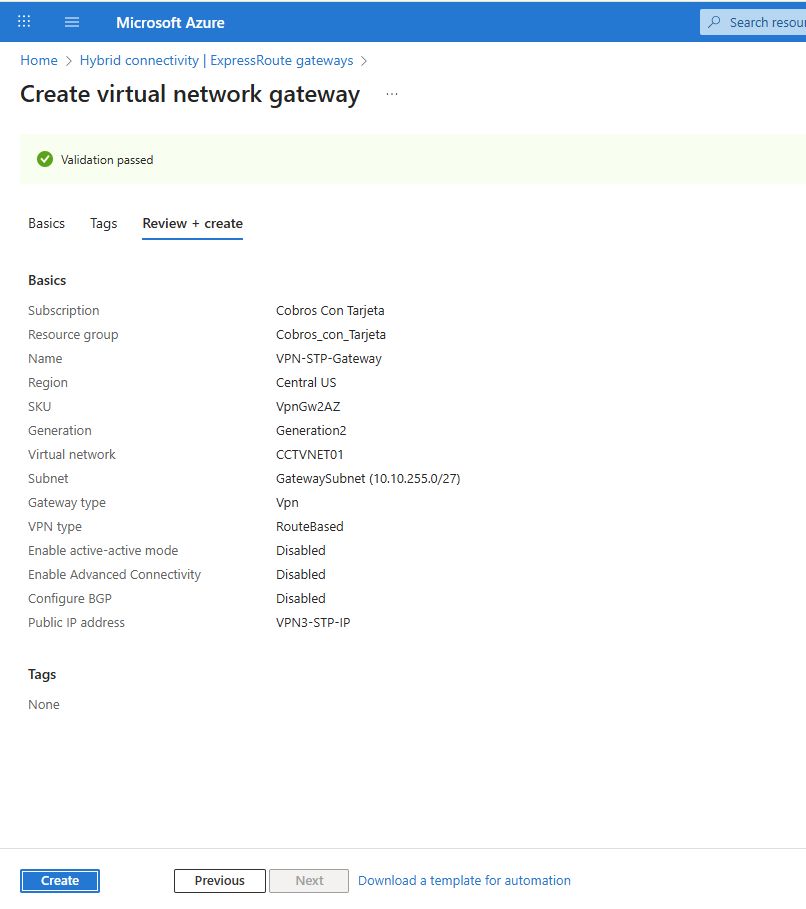806x909 pixels.
Task: Click the green validation passed checkmark
Action: pyautogui.click(x=45, y=159)
